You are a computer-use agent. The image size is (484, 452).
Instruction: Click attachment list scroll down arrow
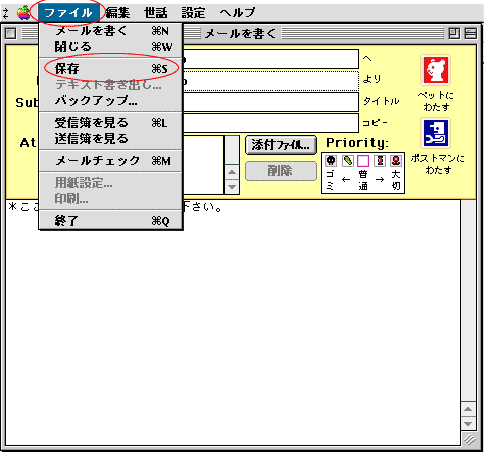point(232,187)
